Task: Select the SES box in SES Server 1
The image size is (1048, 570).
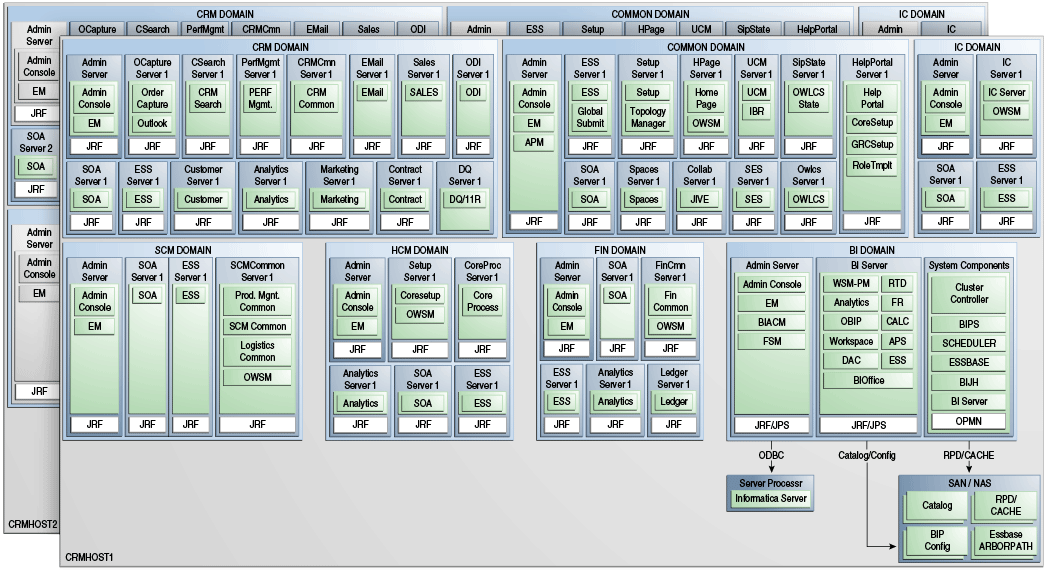Action: (x=753, y=199)
